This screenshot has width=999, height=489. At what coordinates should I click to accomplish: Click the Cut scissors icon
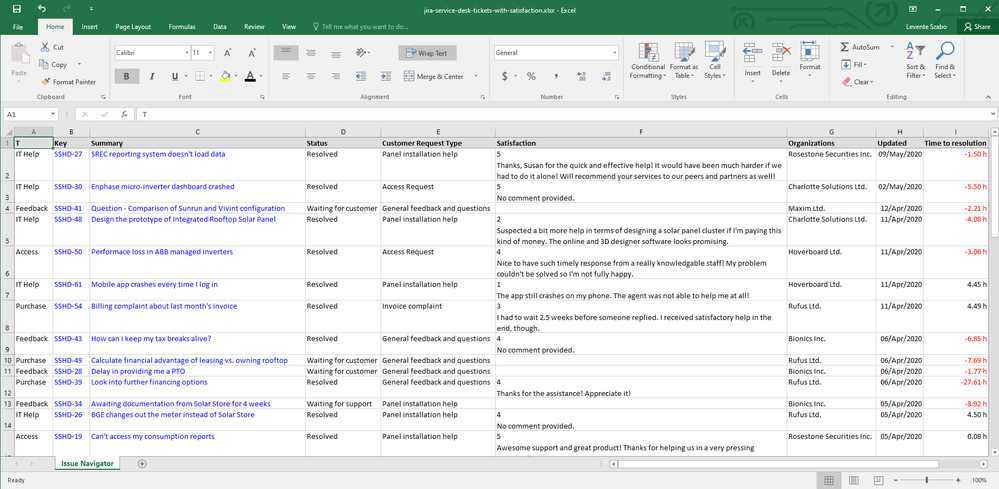[x=45, y=47]
